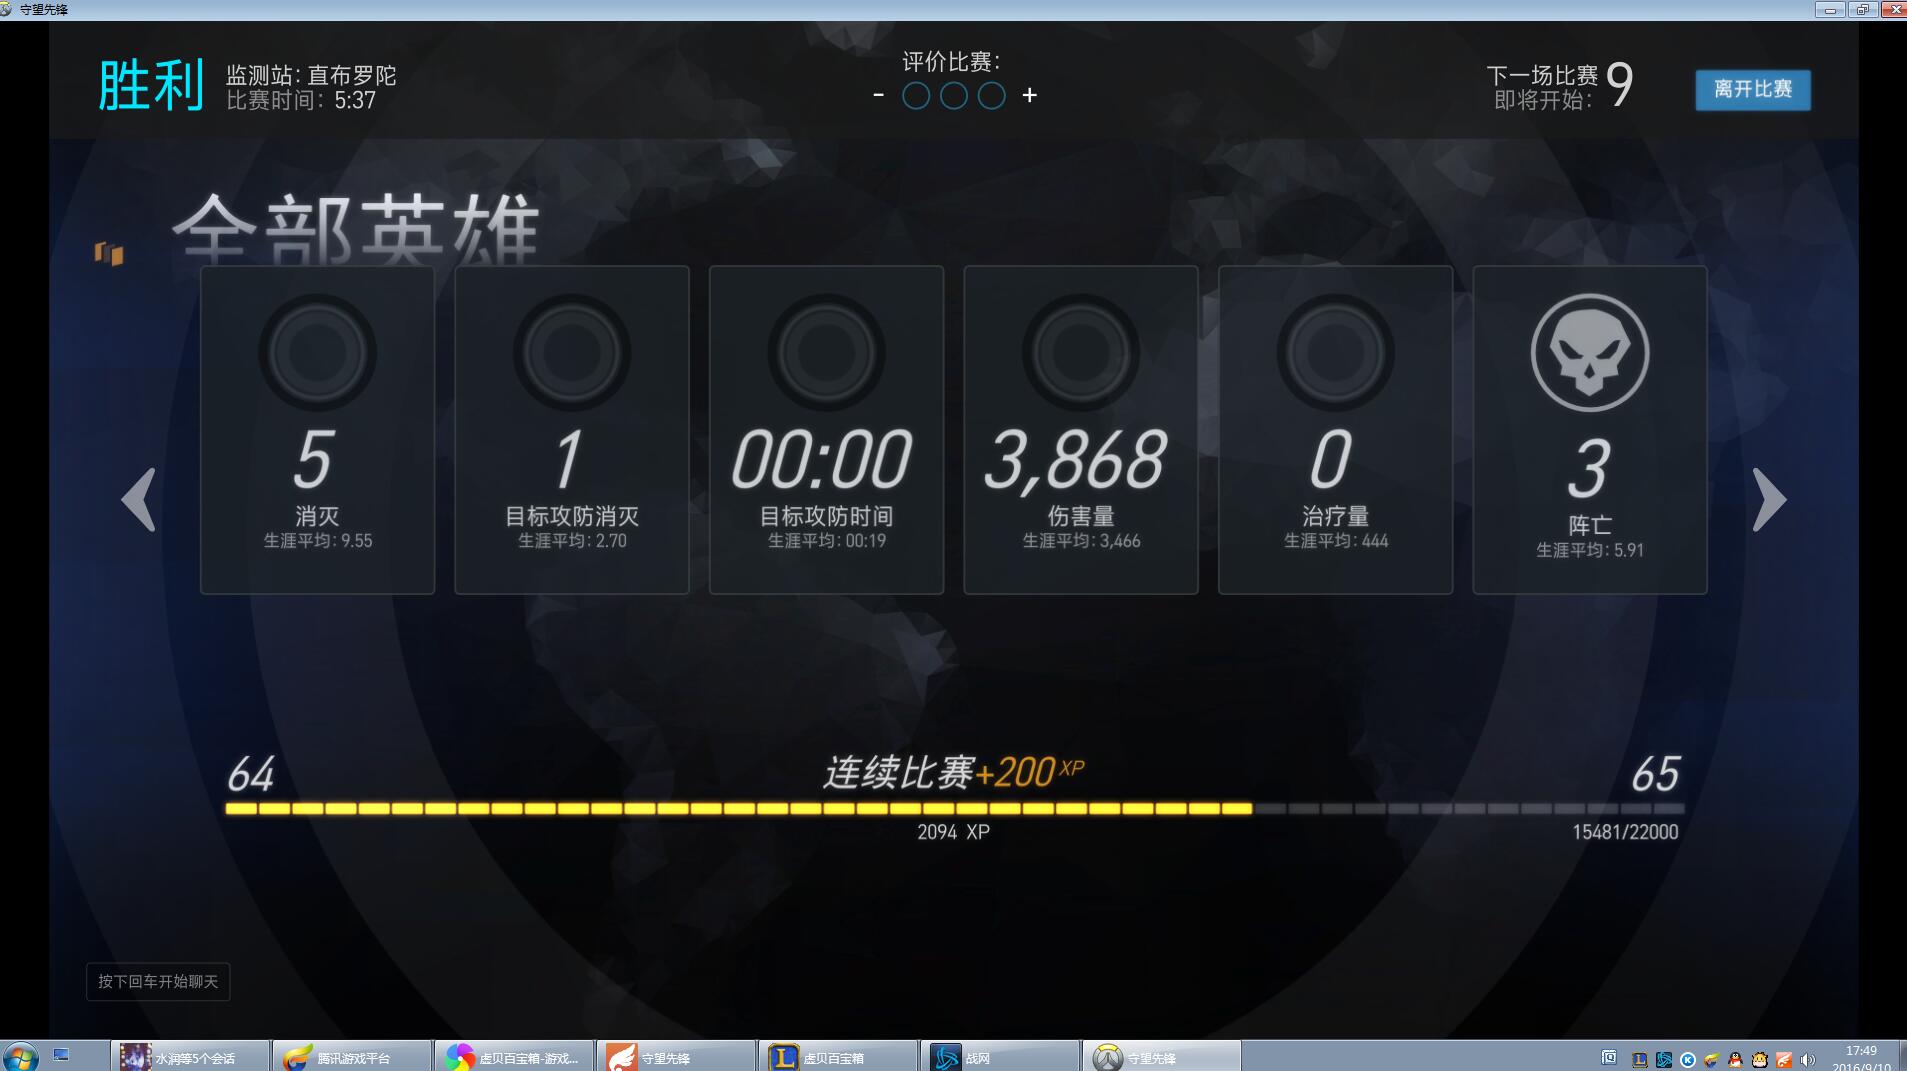Go to previous hero stats with left arrow
This screenshot has height=1071, width=1907.
coord(139,499)
